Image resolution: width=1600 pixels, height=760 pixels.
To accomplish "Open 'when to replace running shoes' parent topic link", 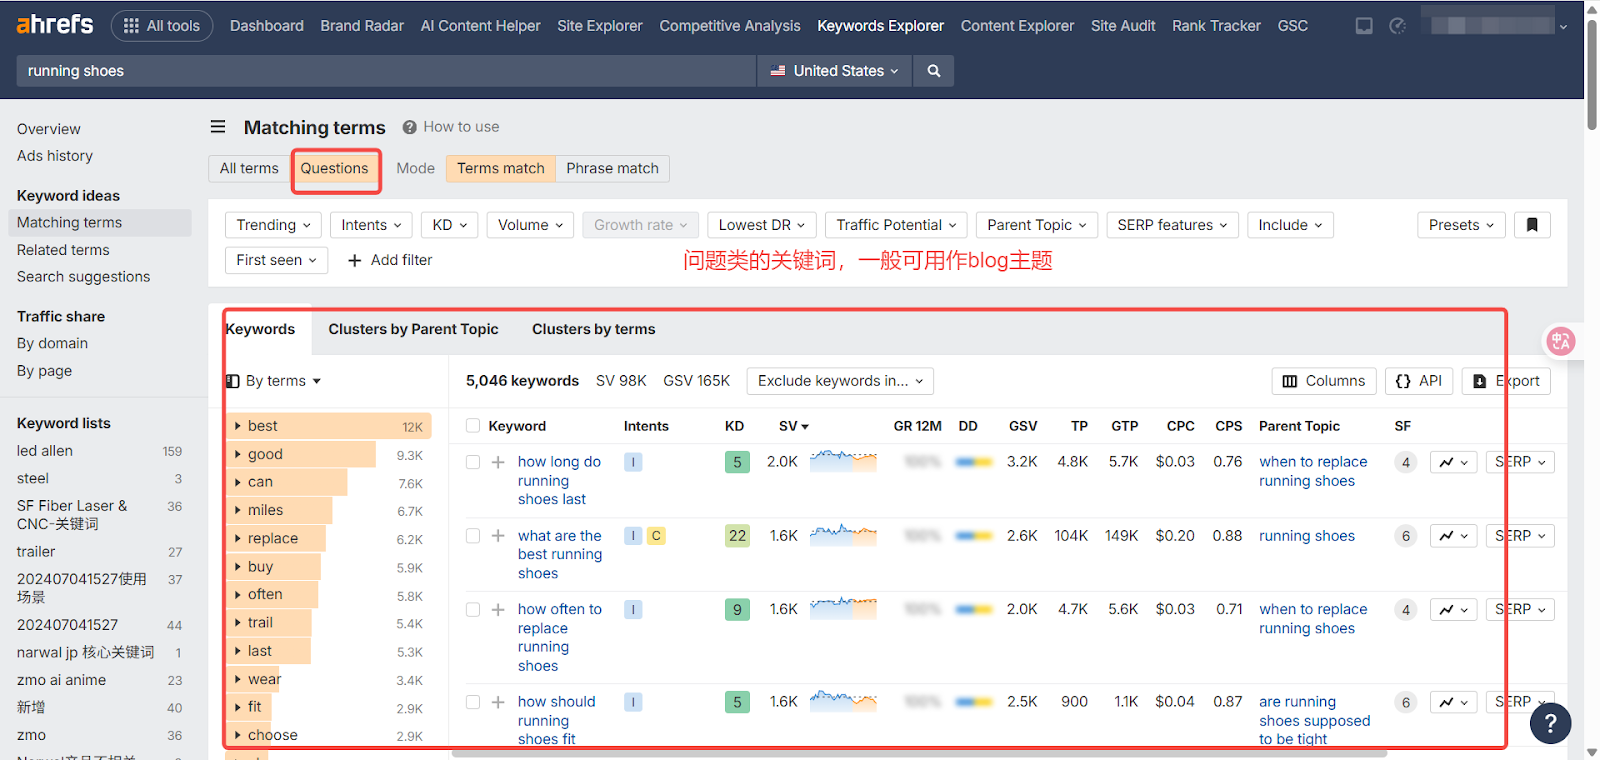I will (x=1312, y=471).
